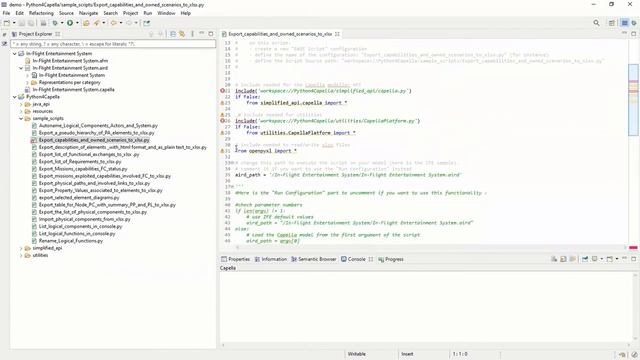Minimize the Project Explorer panel
The width and height of the screenshot is (640, 360).
pyautogui.click(x=202, y=33)
